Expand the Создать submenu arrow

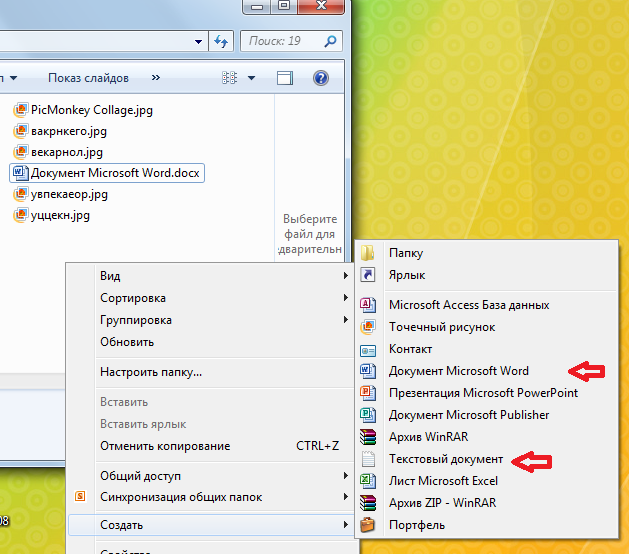tap(345, 525)
